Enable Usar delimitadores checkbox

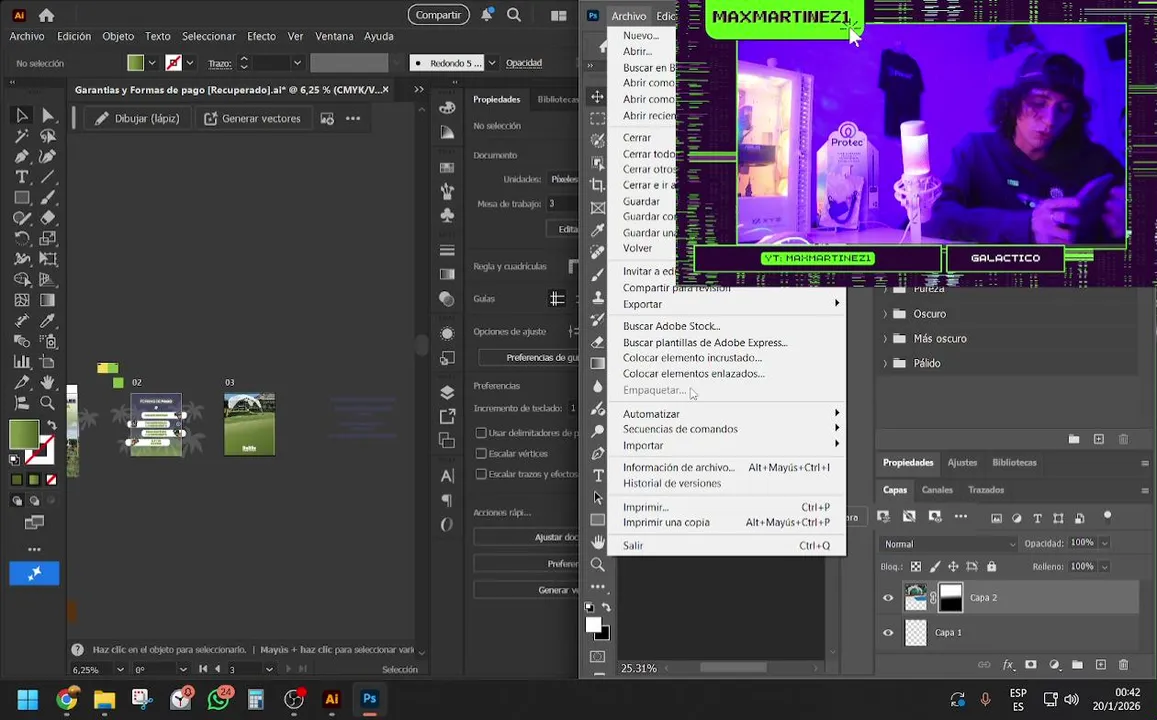[x=481, y=433]
